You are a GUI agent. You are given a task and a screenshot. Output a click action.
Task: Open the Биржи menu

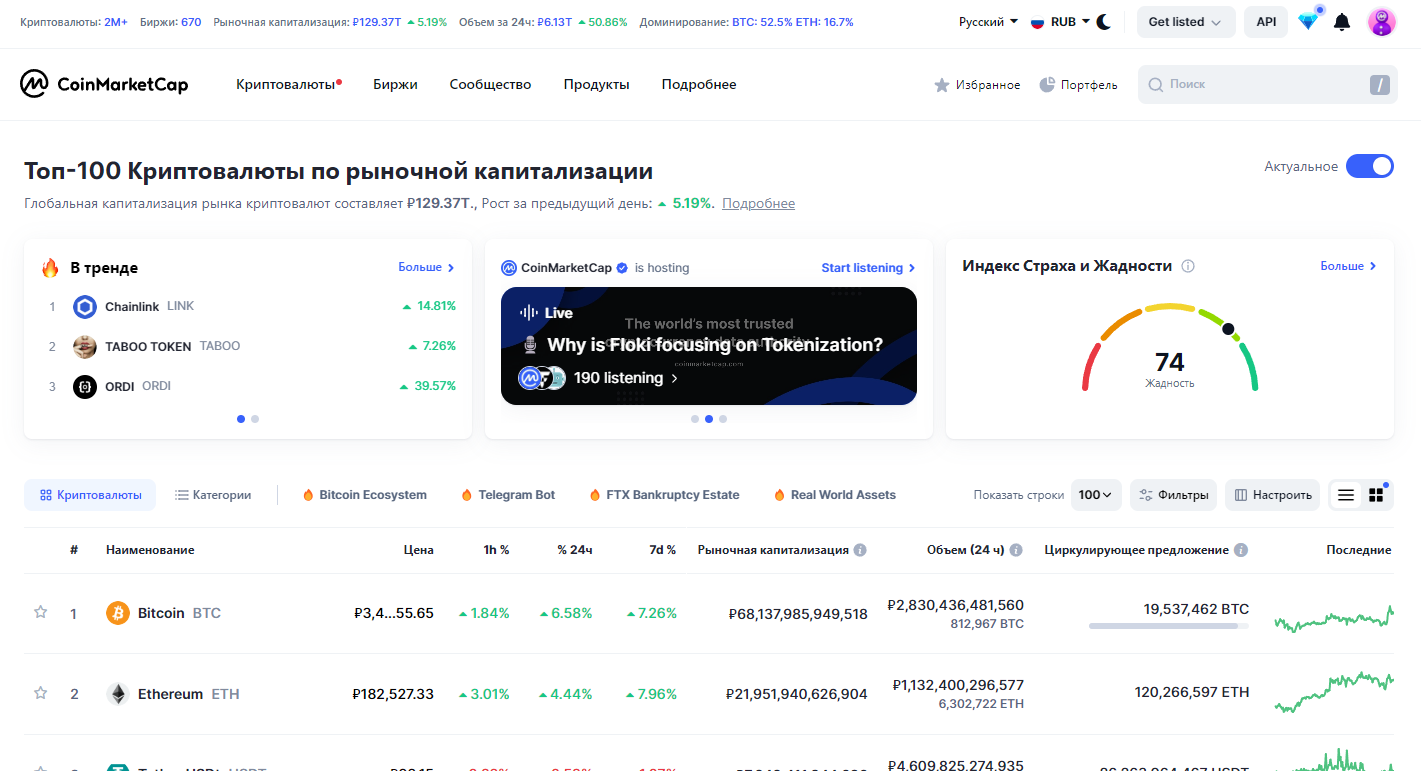pyautogui.click(x=395, y=84)
